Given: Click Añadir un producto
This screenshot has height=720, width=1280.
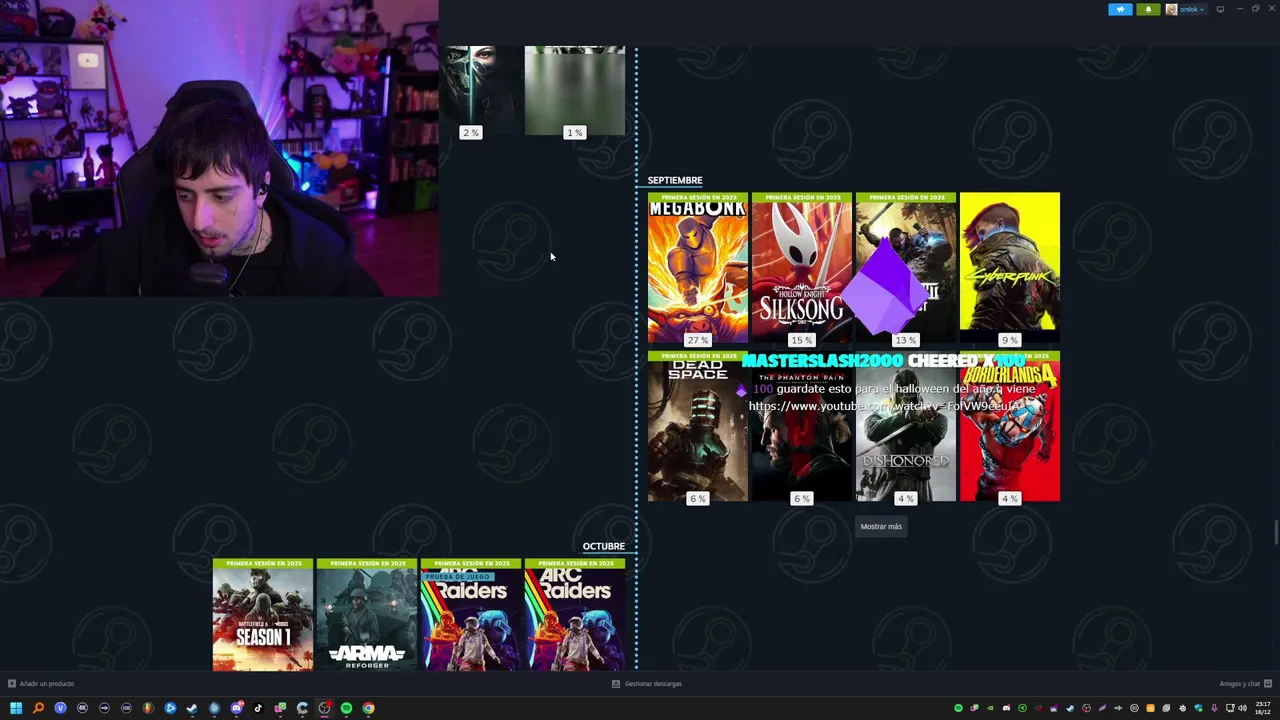Looking at the screenshot, I should [x=41, y=684].
